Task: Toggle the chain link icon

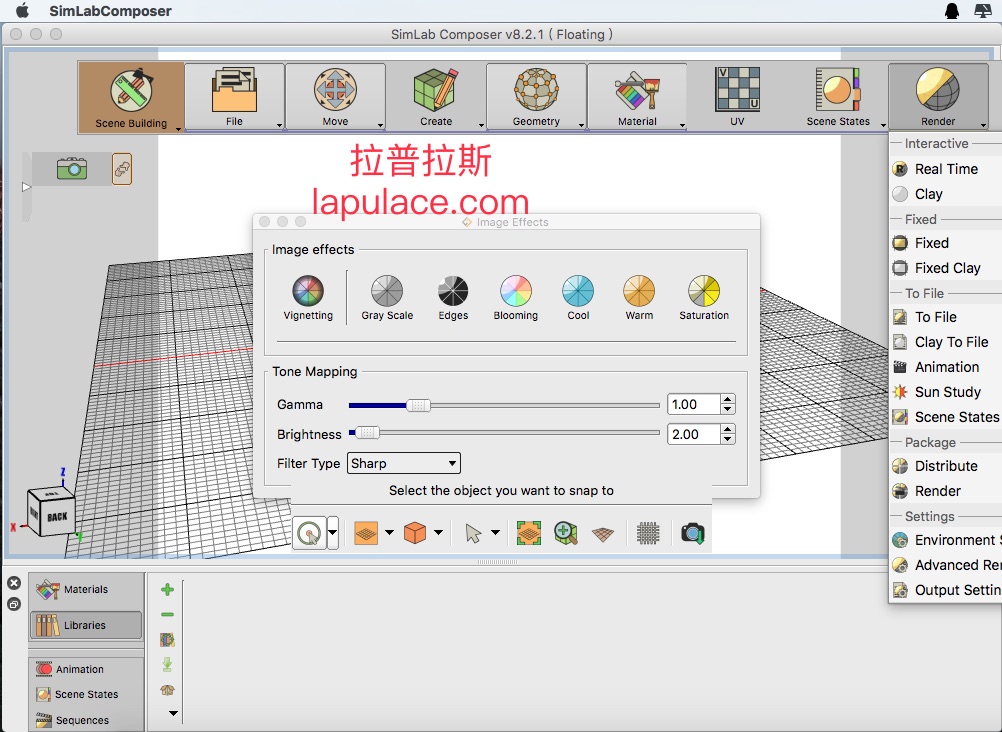Action: 122,169
